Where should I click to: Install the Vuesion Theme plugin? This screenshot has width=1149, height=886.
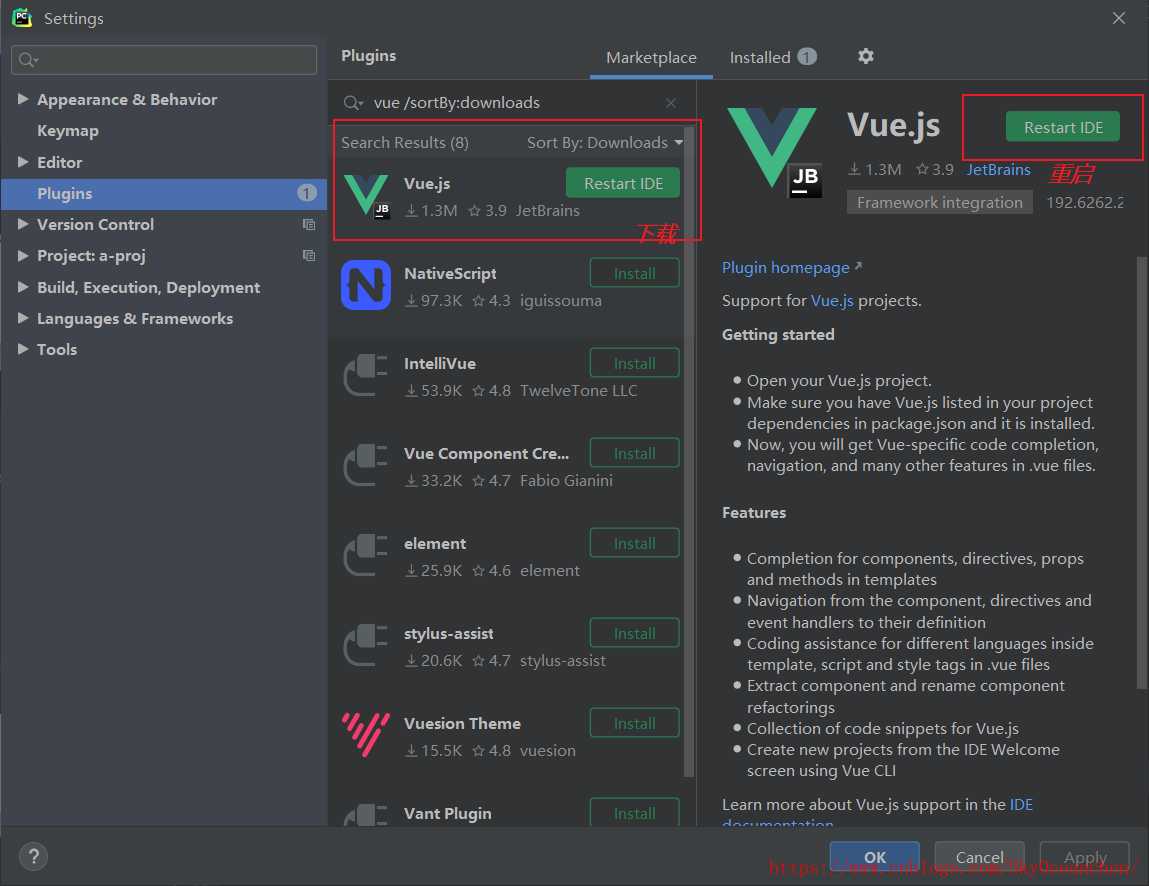(634, 724)
